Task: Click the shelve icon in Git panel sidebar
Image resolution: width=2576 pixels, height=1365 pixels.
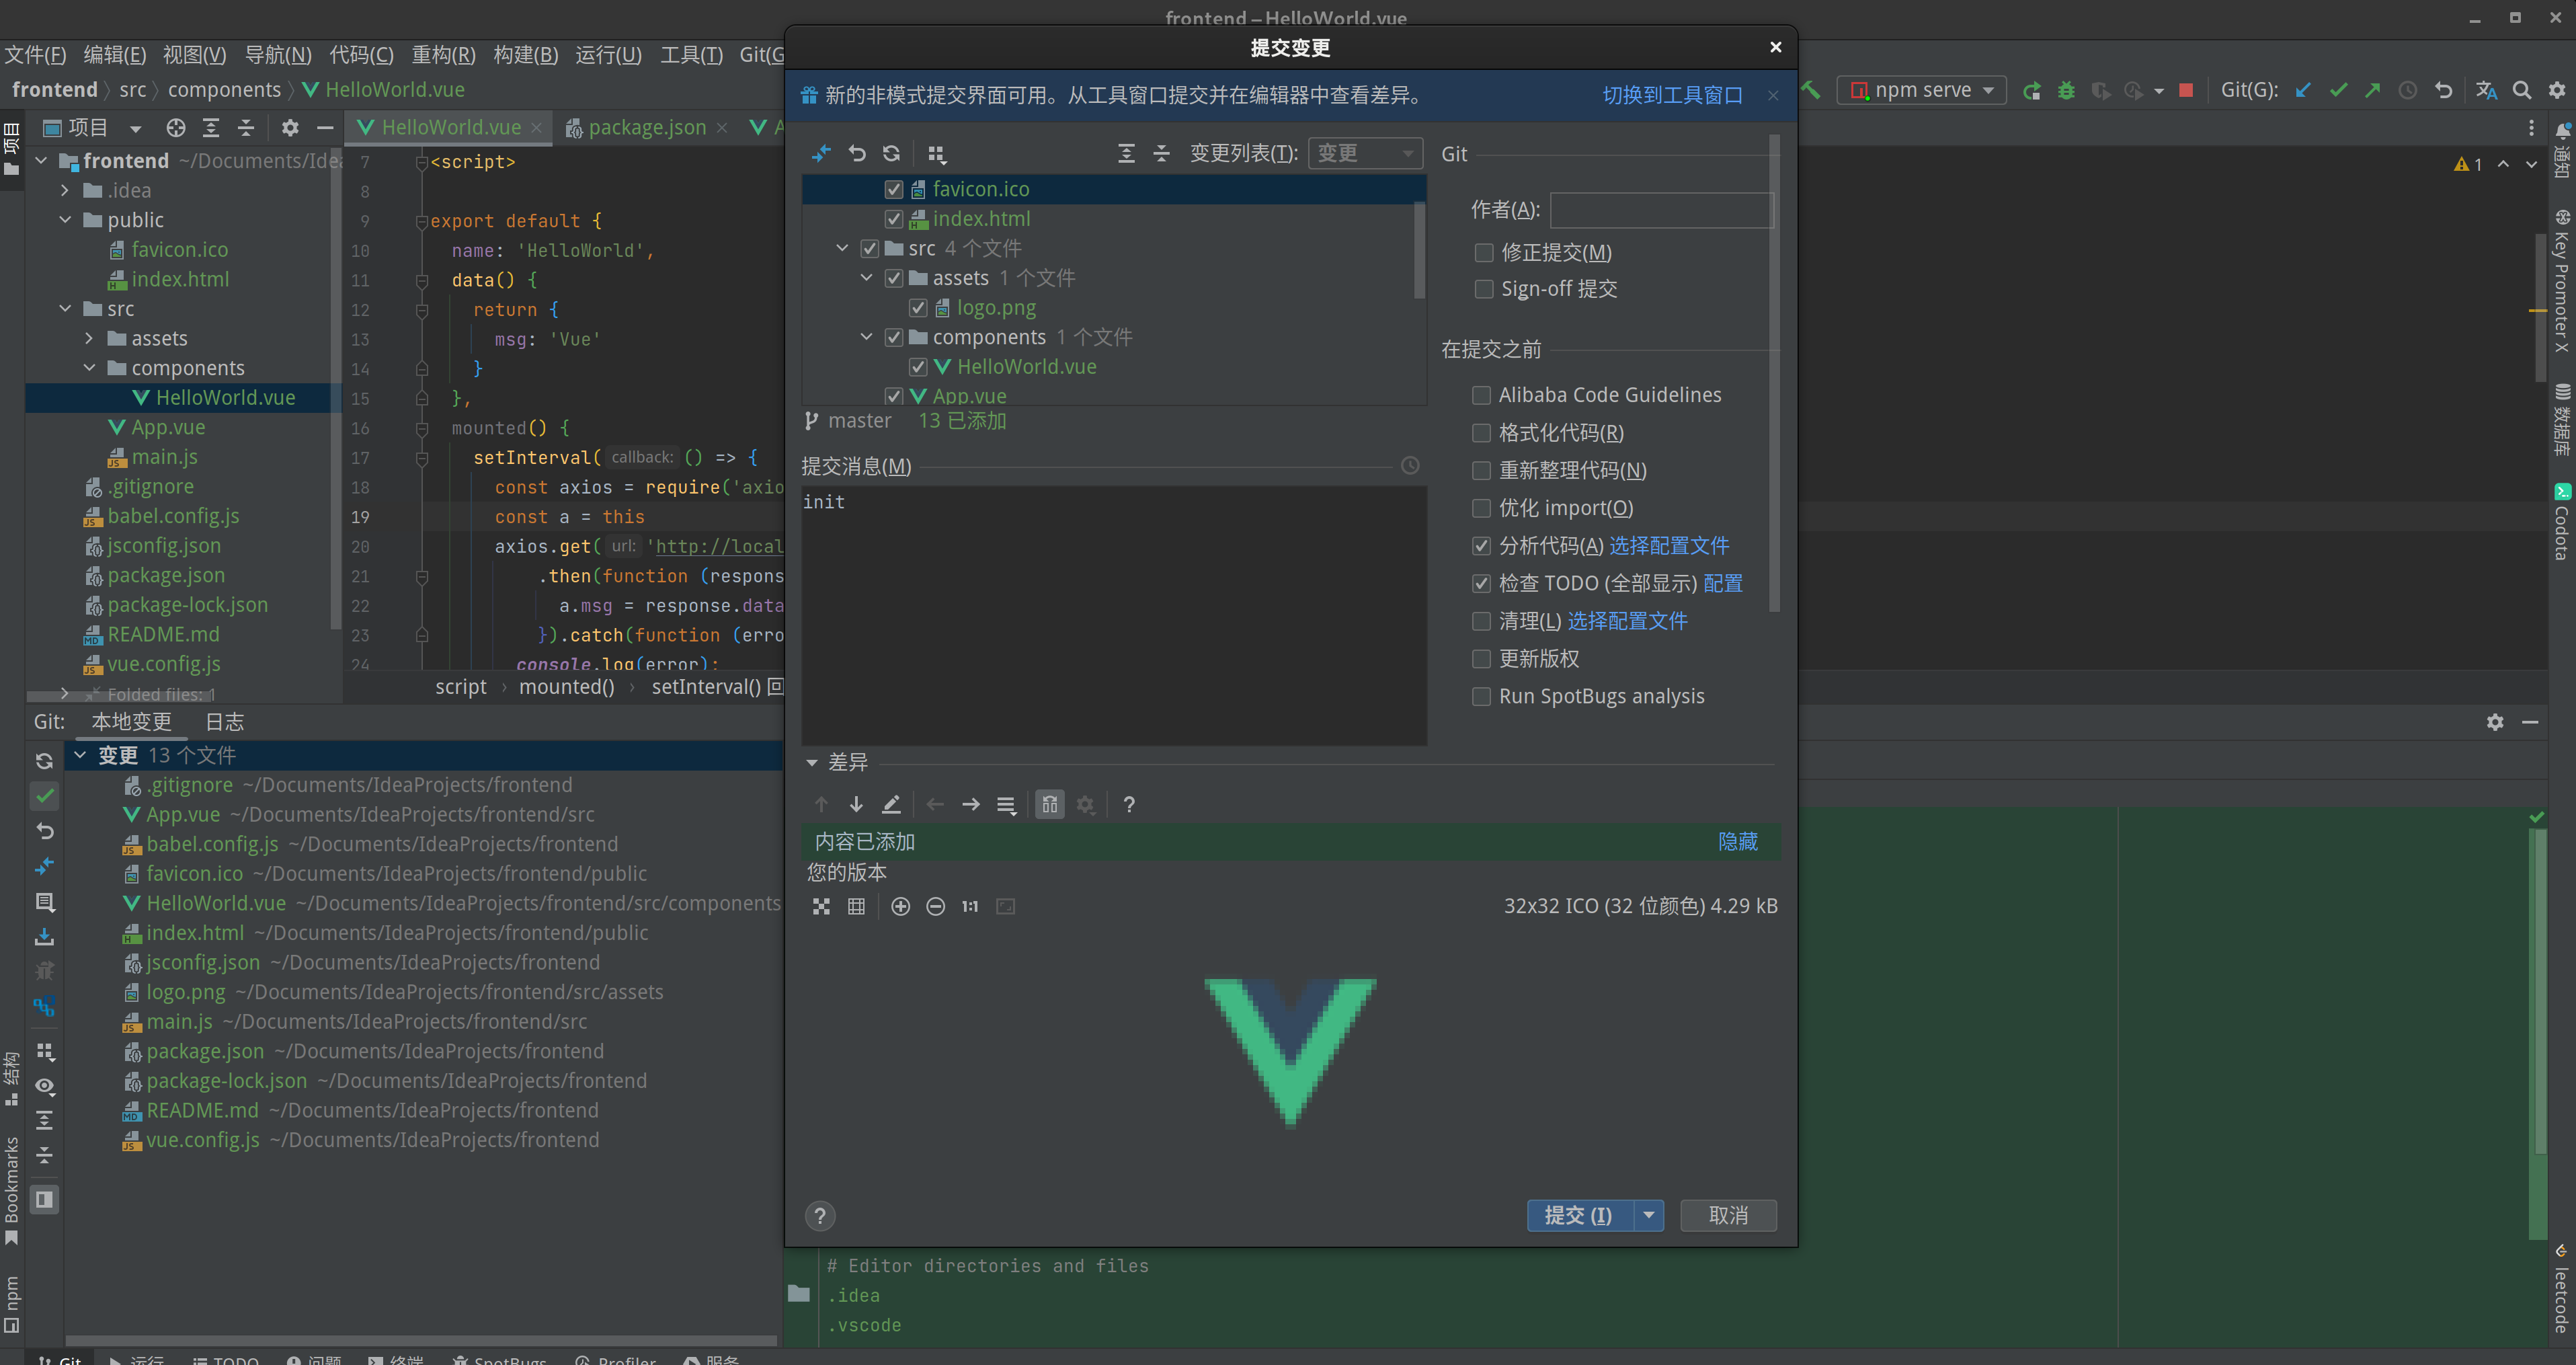Action: [x=44, y=937]
